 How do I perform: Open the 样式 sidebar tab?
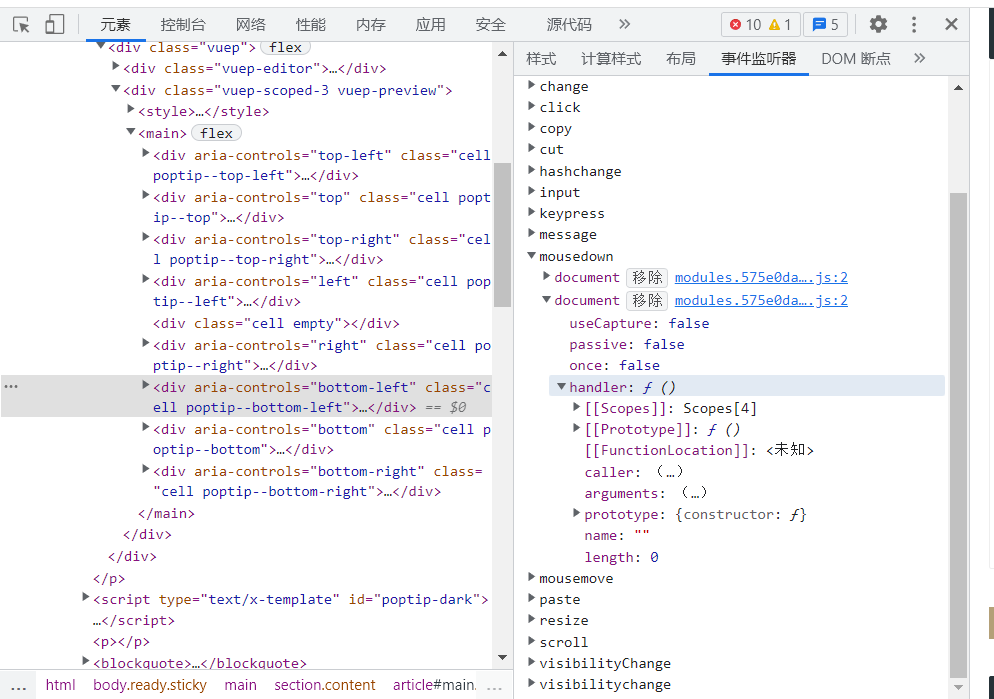coord(541,58)
